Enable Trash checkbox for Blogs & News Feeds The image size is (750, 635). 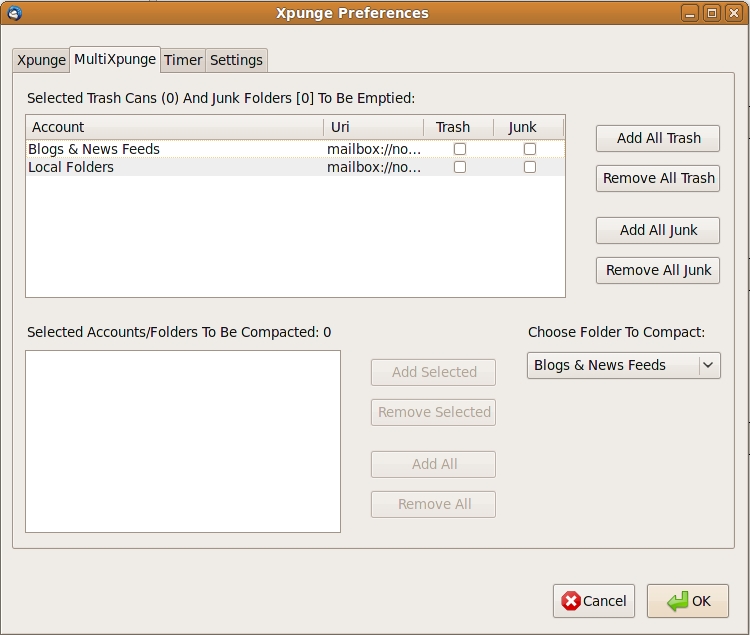[x=460, y=149]
